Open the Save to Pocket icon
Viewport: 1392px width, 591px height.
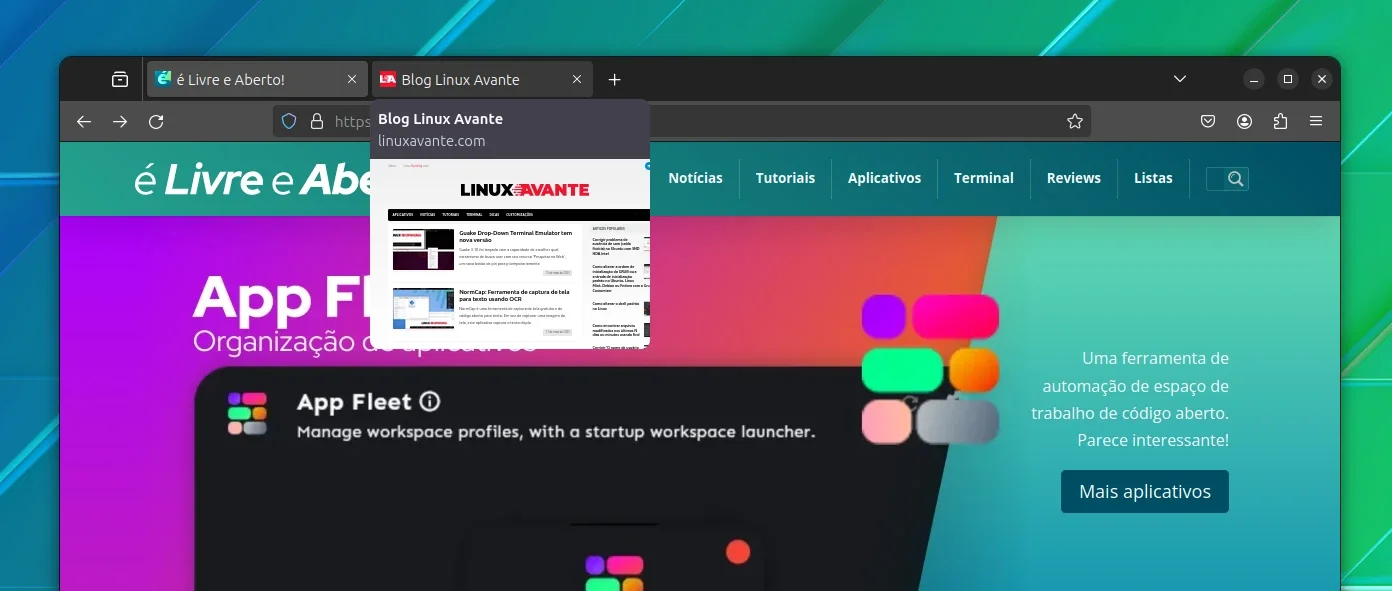[1208, 121]
